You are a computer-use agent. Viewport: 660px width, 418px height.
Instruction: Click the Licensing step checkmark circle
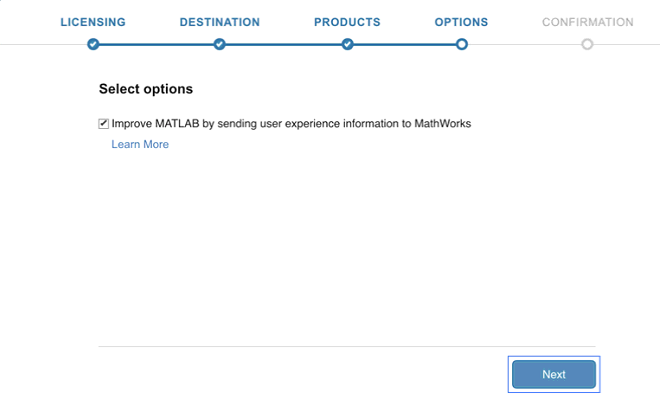click(x=93, y=44)
